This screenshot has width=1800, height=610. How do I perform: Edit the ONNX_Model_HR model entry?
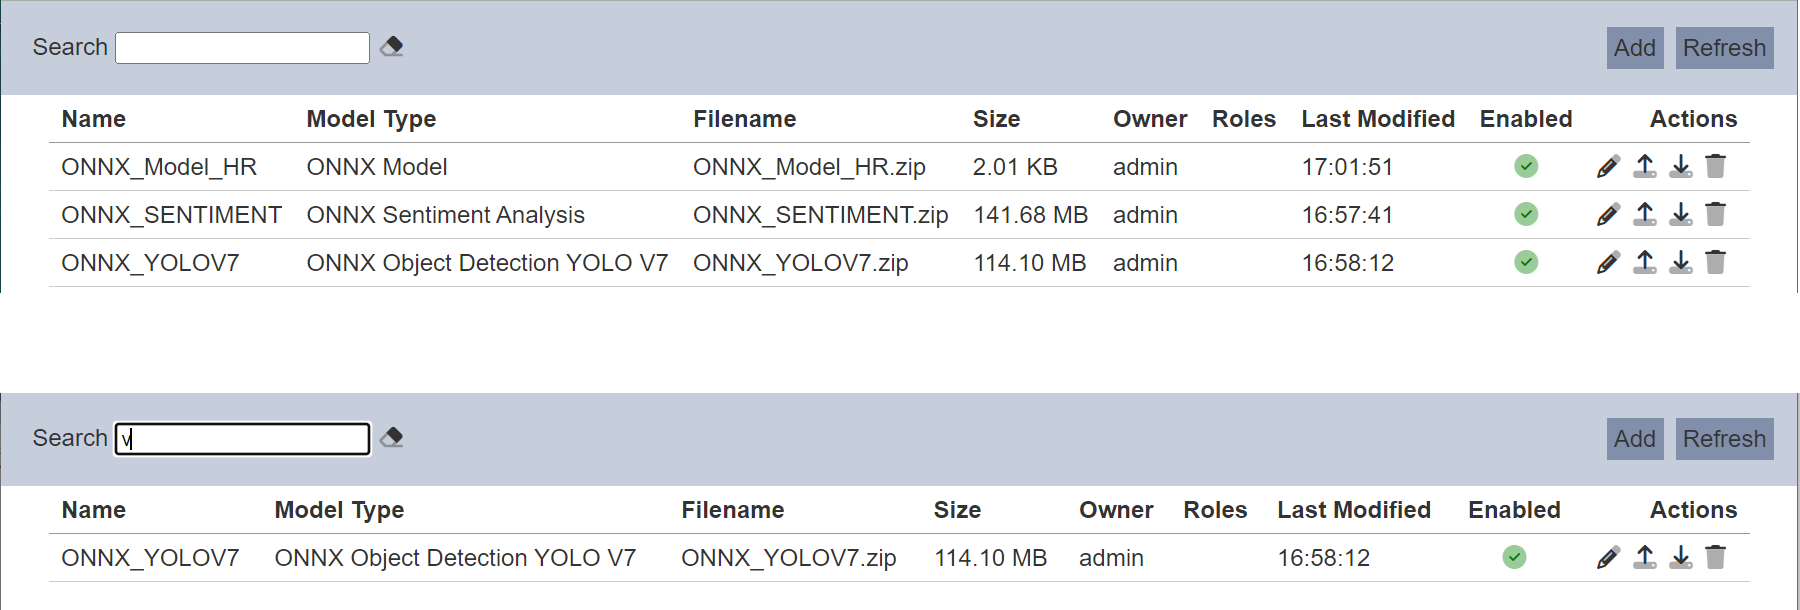1608,166
